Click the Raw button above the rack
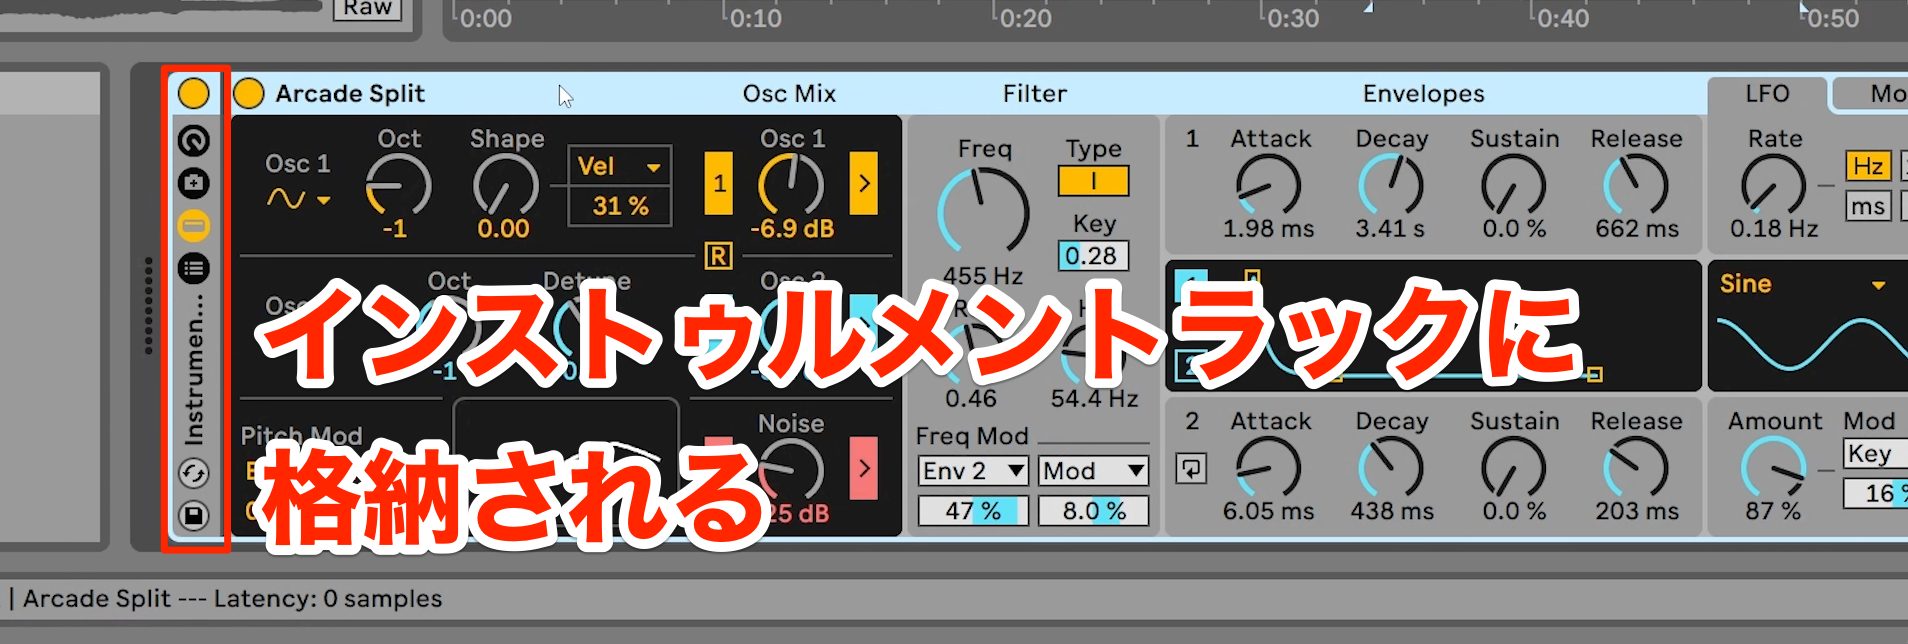The height and width of the screenshot is (644, 1908). point(367,9)
